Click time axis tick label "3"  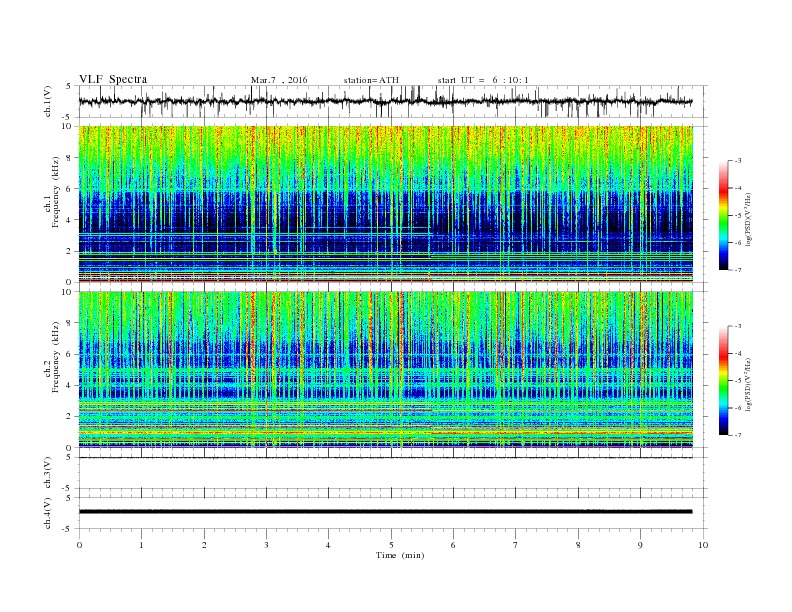pyautogui.click(x=266, y=545)
